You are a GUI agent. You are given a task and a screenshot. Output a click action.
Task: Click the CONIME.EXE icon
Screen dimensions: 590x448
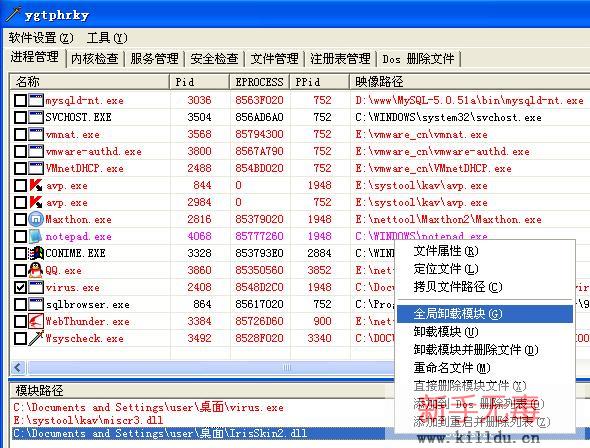pos(36,253)
